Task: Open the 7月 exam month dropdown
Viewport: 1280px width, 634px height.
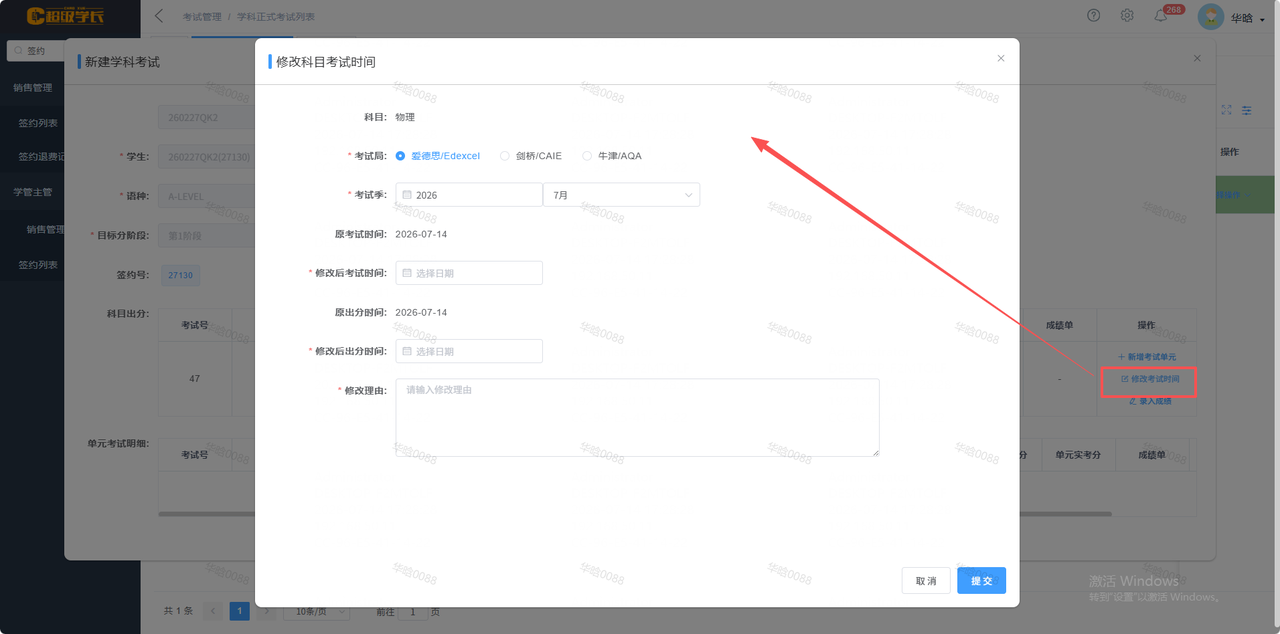Action: click(x=621, y=195)
